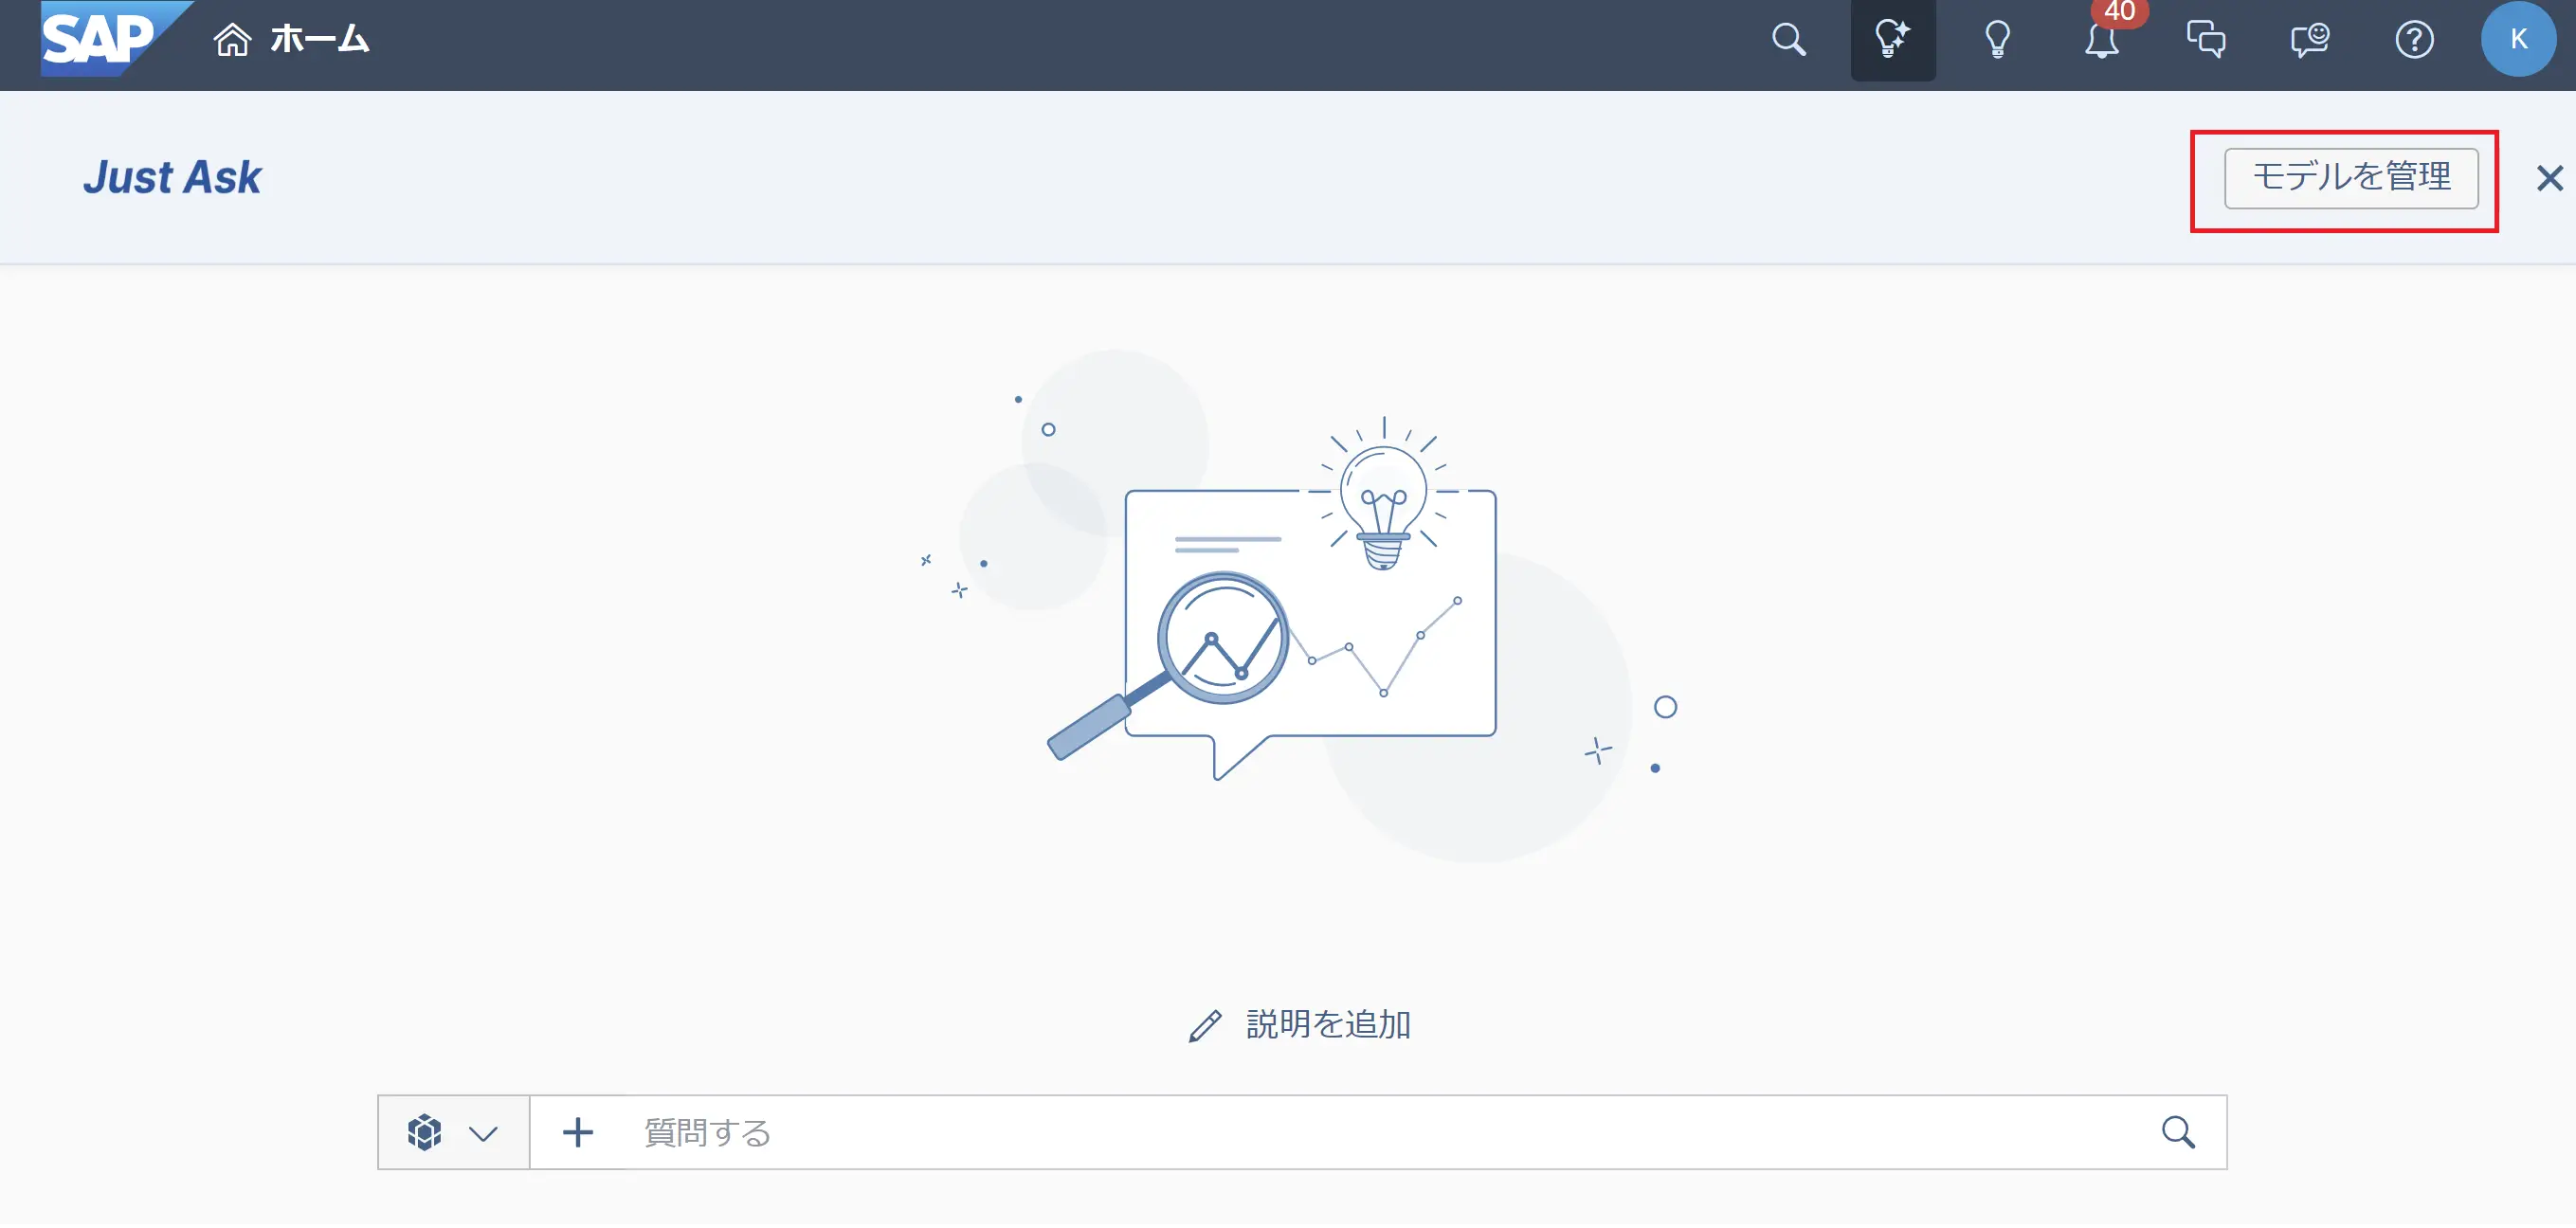
Task: Click the 説明を追加 link
Action: click(1328, 1027)
